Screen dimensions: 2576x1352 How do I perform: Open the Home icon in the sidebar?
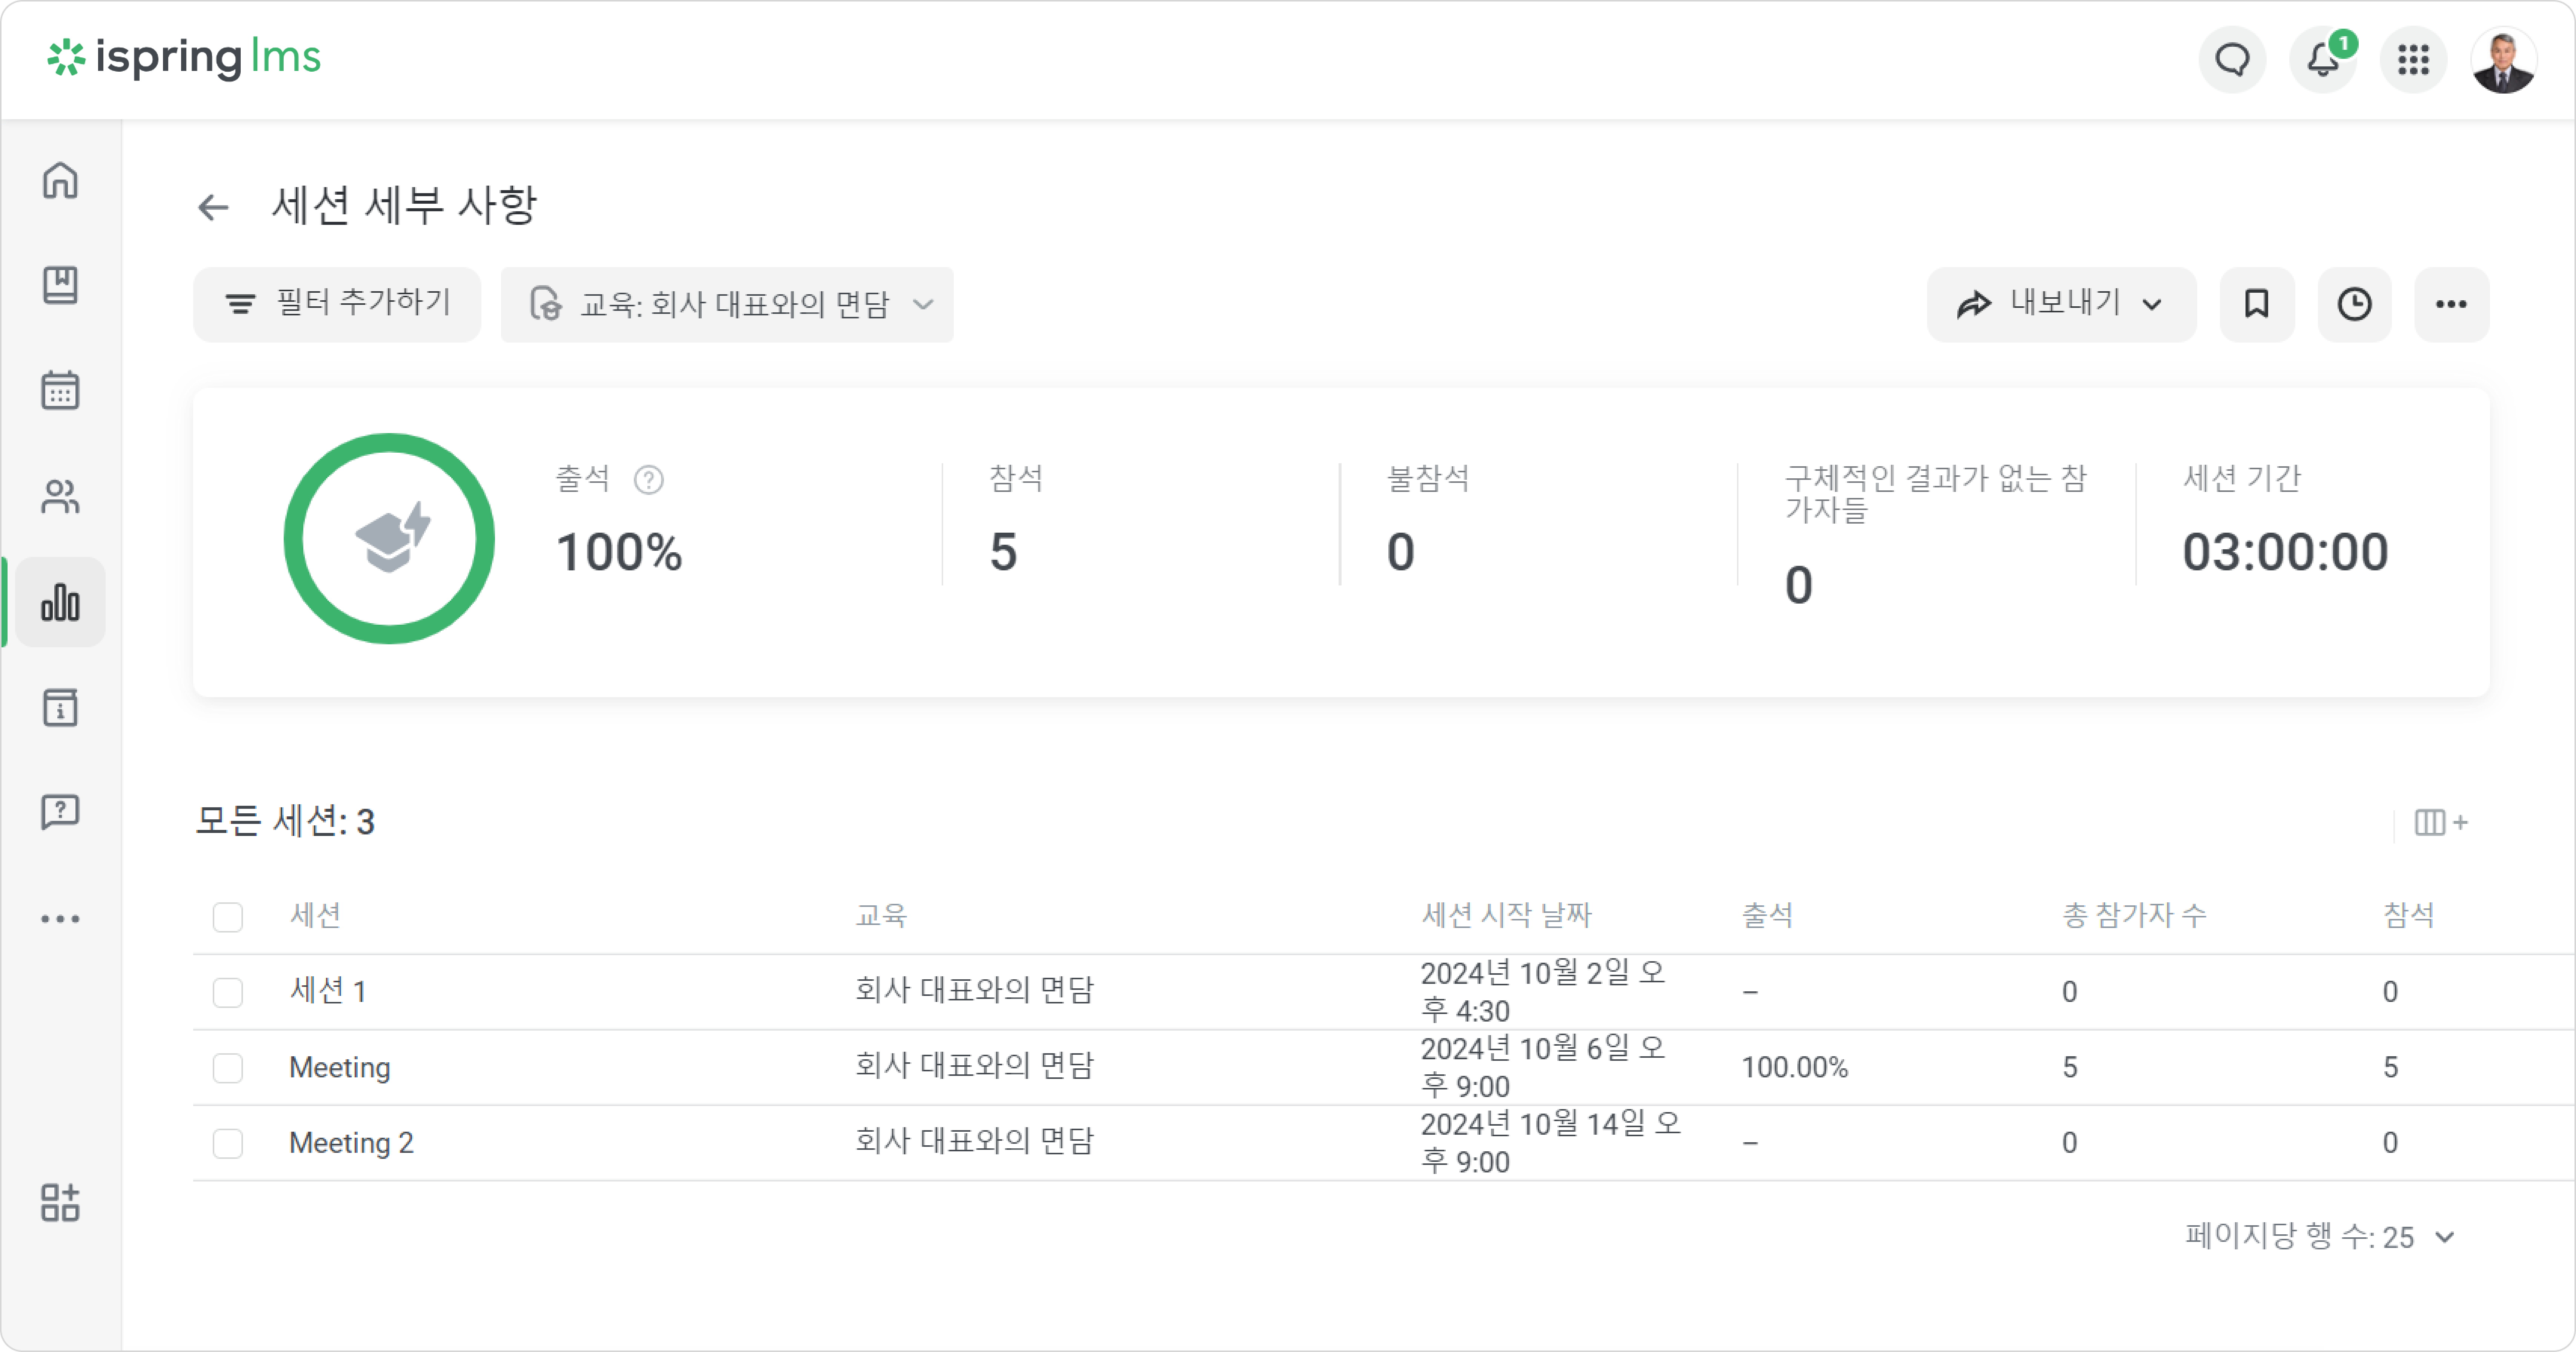coord(60,181)
